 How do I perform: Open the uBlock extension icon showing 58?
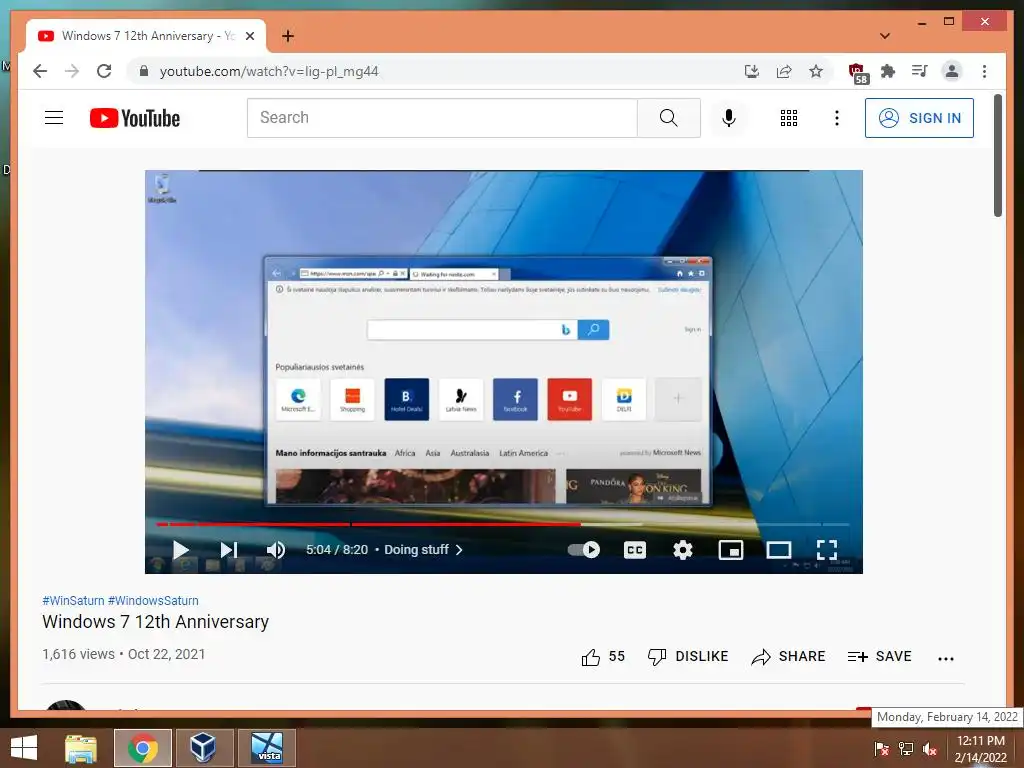857,72
